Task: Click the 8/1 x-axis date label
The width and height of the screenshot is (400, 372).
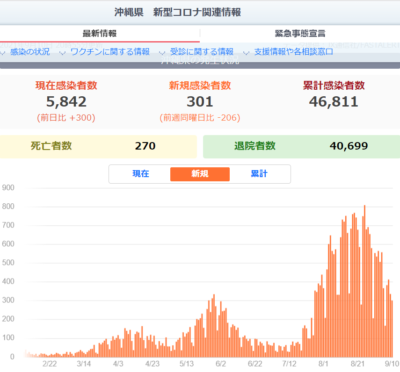Action: click(323, 364)
